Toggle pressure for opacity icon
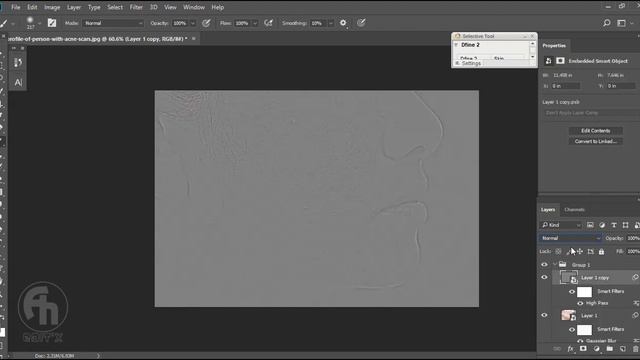This screenshot has width=640, height=360. coord(206,23)
